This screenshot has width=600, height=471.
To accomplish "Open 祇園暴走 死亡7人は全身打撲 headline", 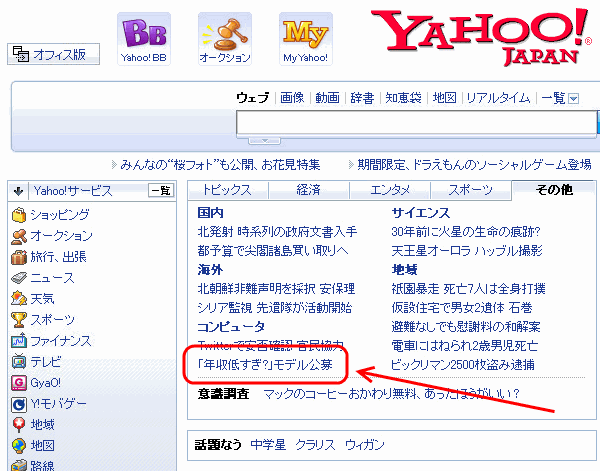I will (468, 289).
